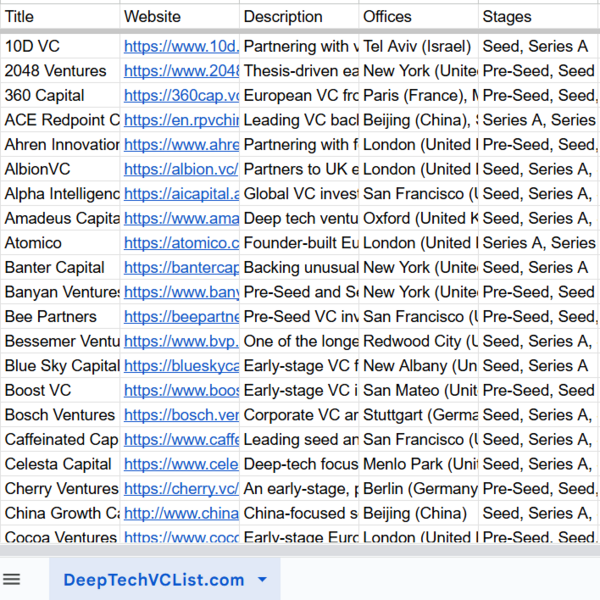Select the Tel Aviv (Israel) offices cell
This screenshot has height=600, width=600.
[418, 46]
